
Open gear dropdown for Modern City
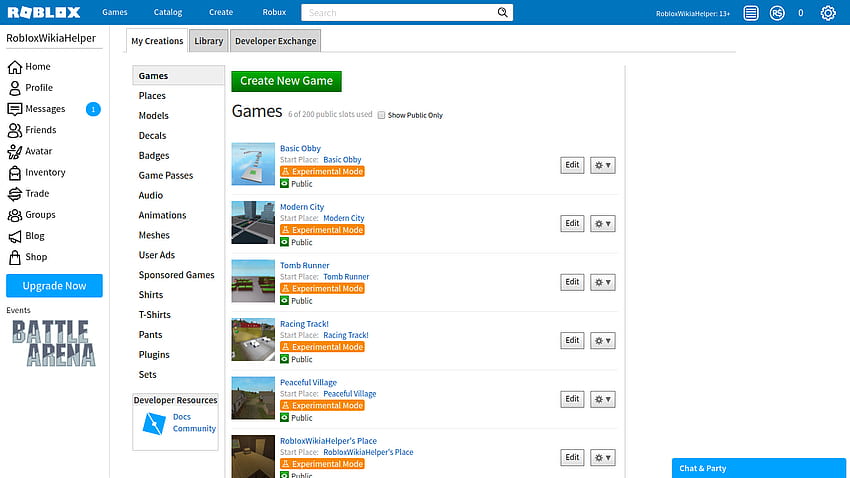(602, 224)
